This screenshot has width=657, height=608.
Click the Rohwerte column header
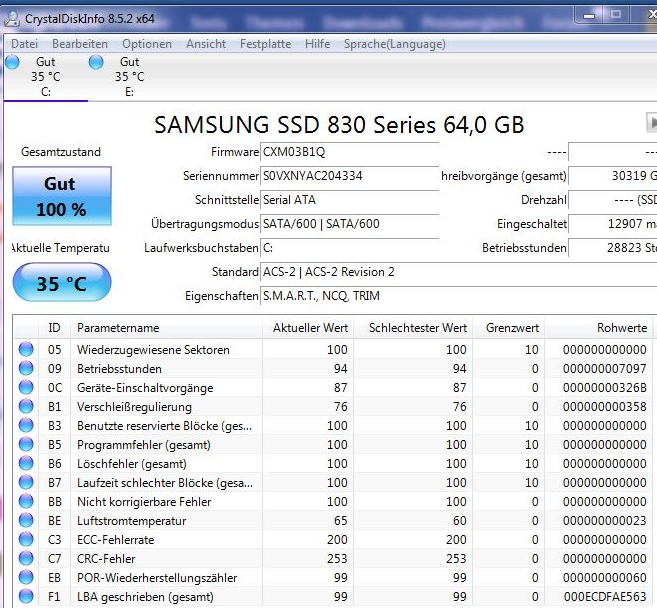click(x=599, y=328)
